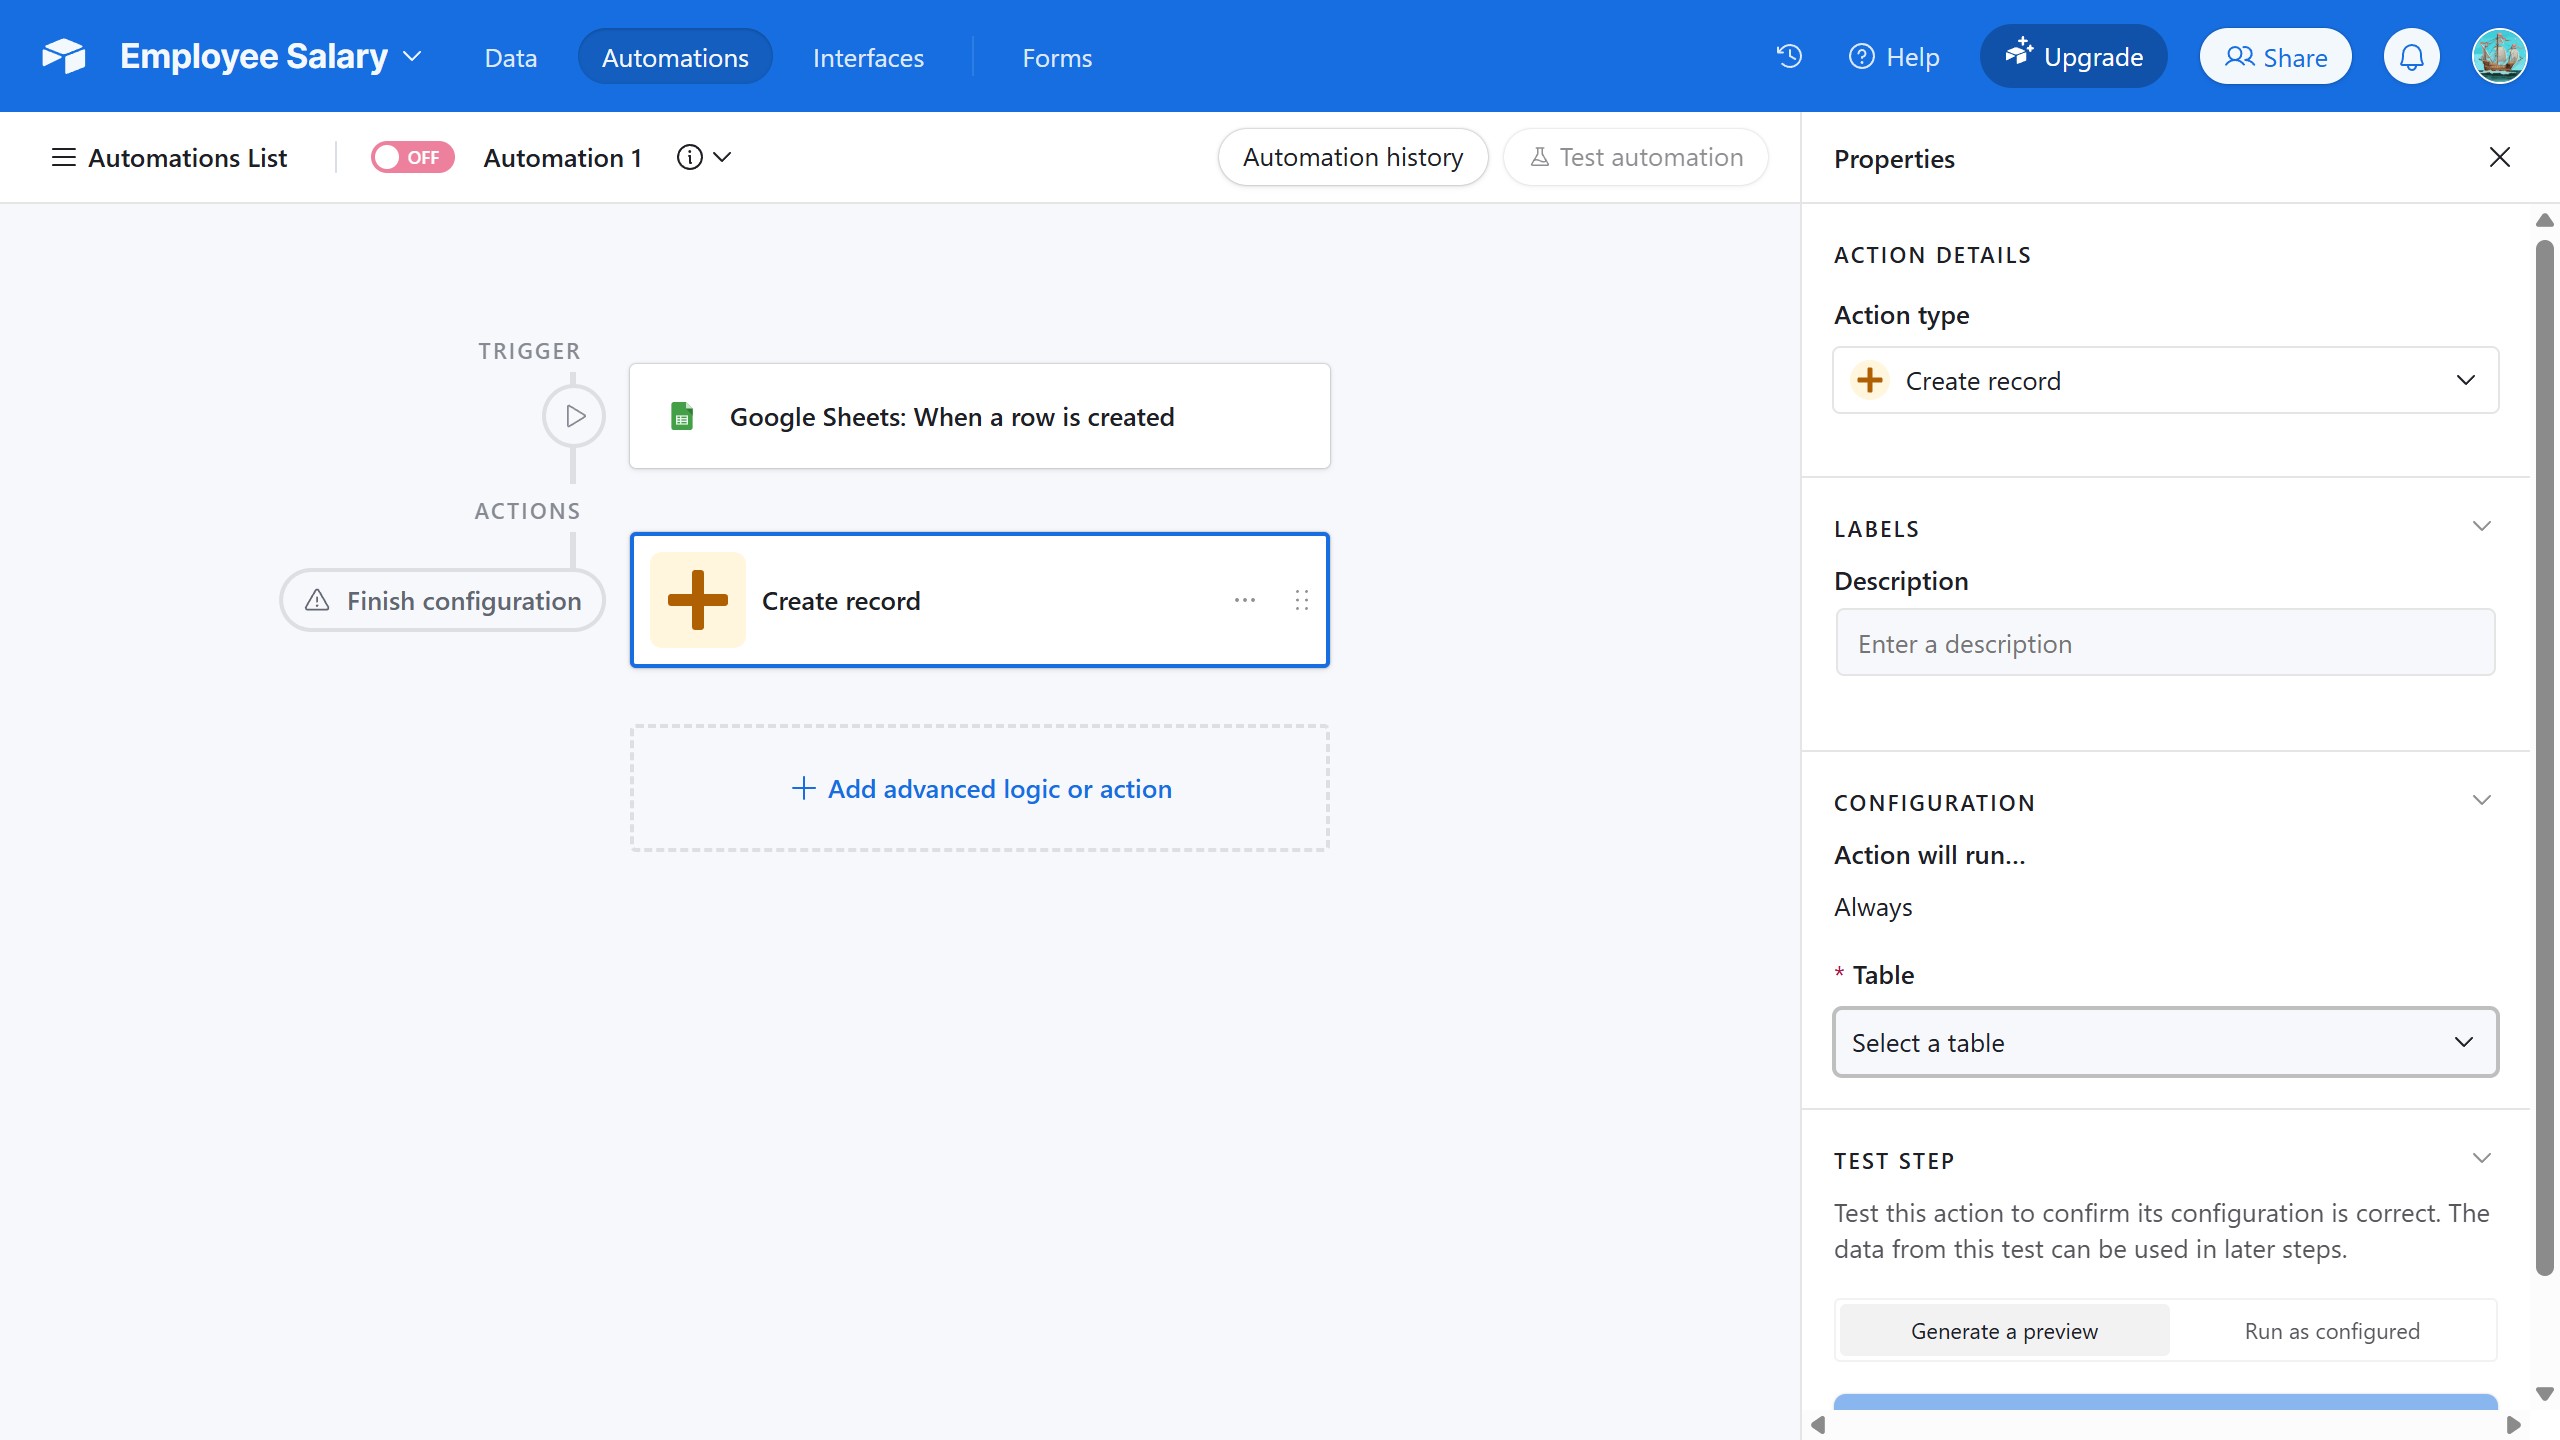Click the Automation 1 name
Screen dimensions: 2560x1440
(x=563, y=157)
